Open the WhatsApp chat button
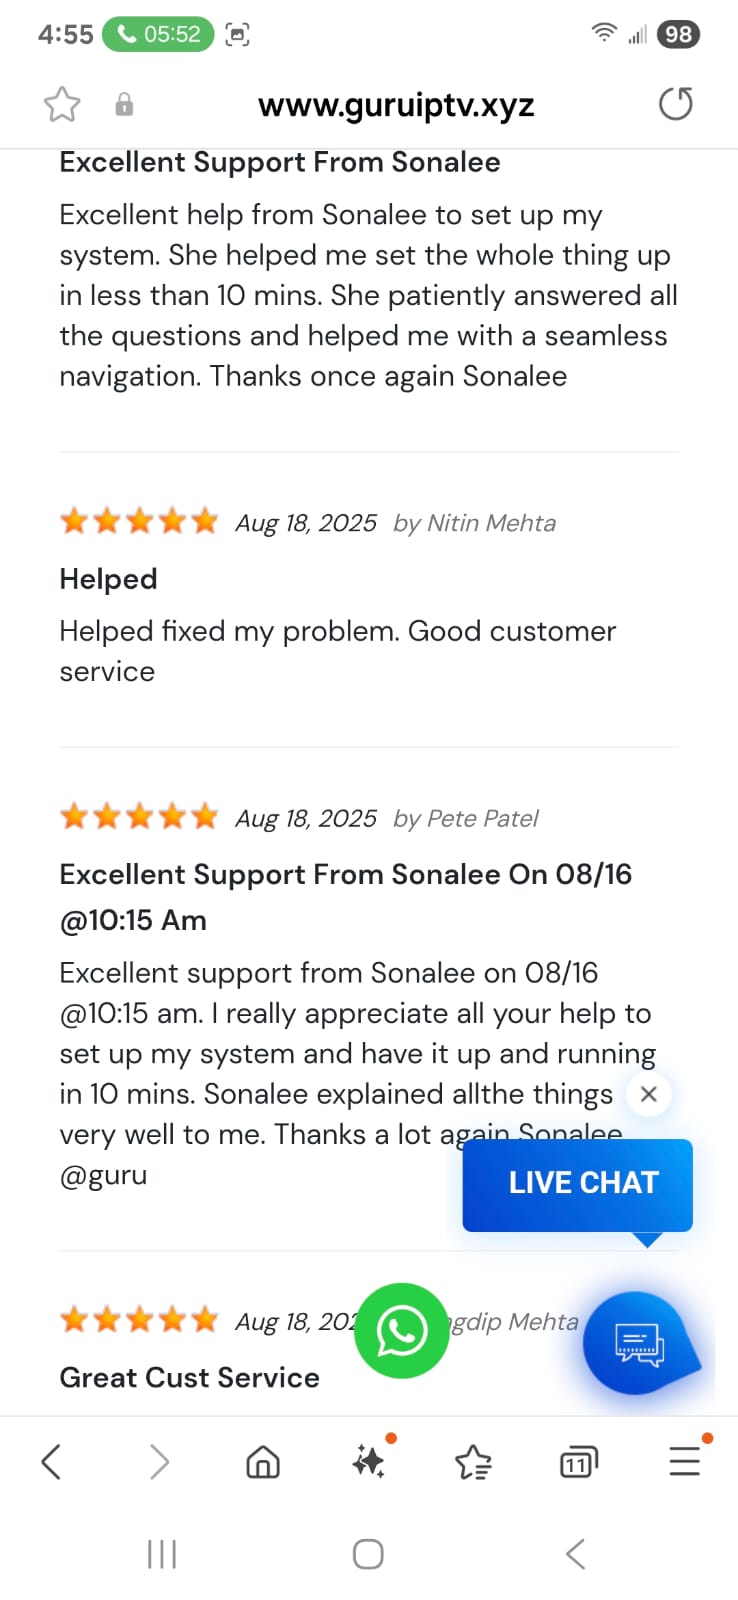Image resolution: width=738 pixels, height=1600 pixels. pyautogui.click(x=401, y=1331)
